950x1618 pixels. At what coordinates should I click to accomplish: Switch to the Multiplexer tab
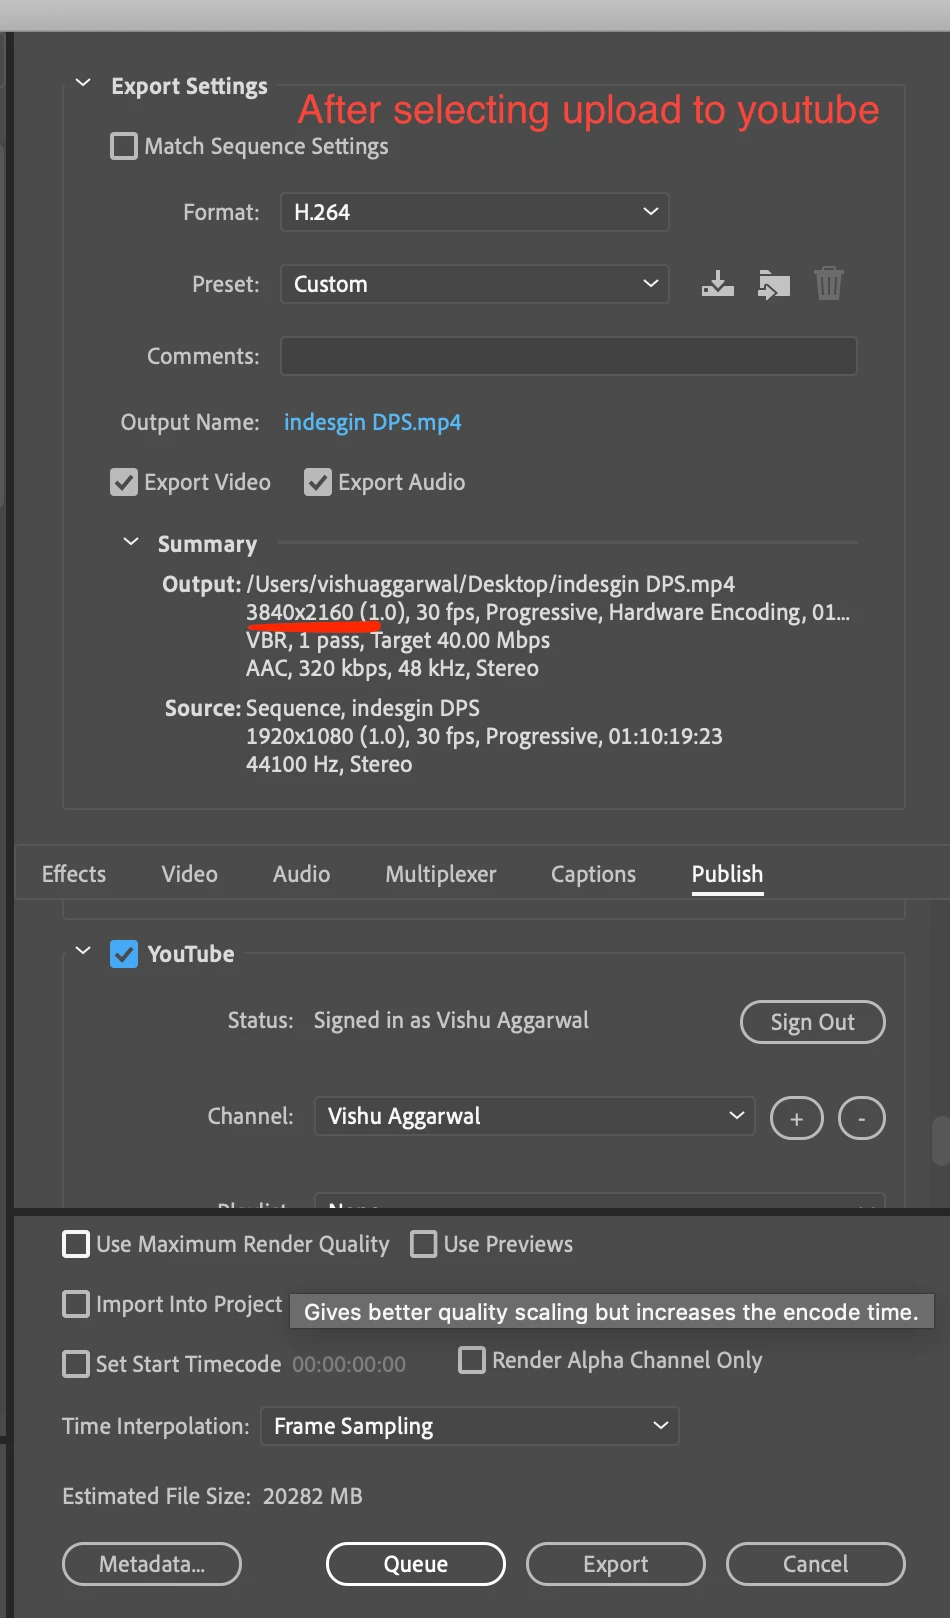[441, 874]
